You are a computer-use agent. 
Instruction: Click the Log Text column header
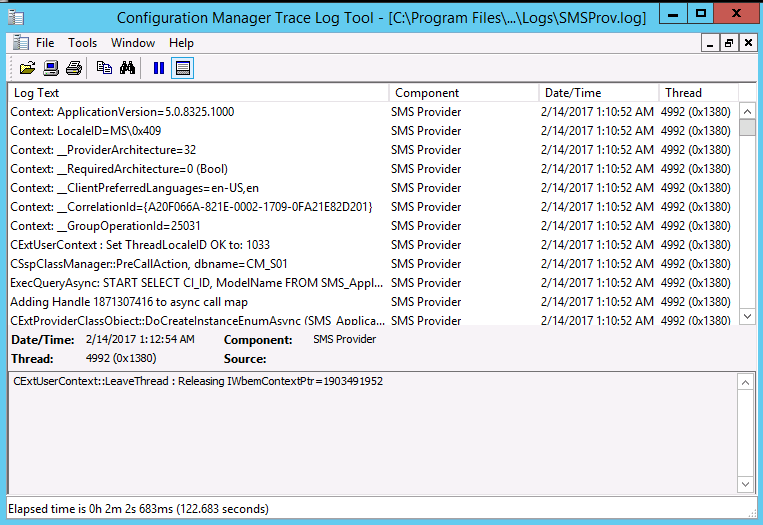198,93
